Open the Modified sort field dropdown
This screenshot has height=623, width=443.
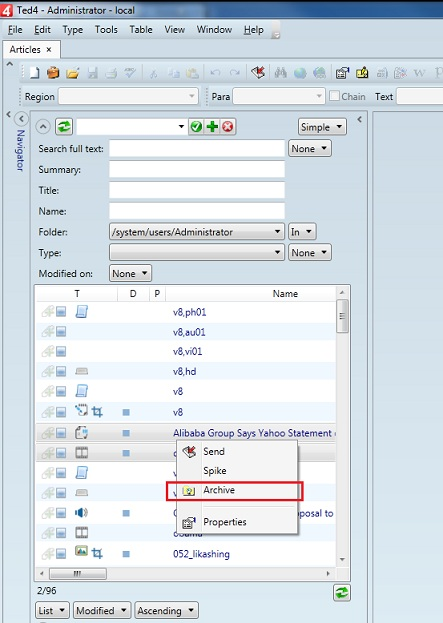101,610
